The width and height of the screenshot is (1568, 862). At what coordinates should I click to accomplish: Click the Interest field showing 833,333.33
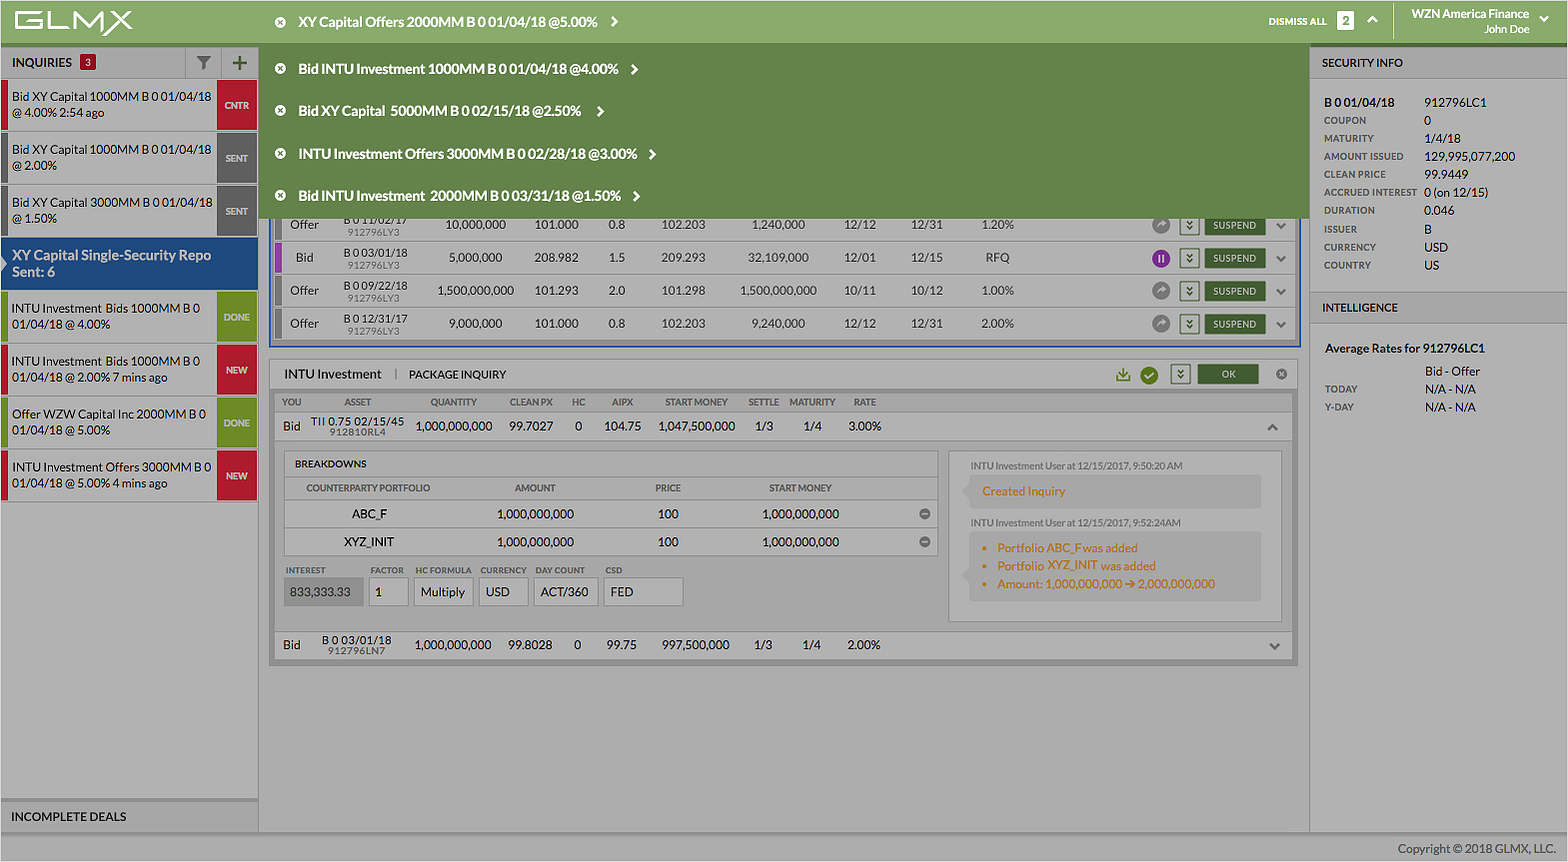(x=324, y=592)
